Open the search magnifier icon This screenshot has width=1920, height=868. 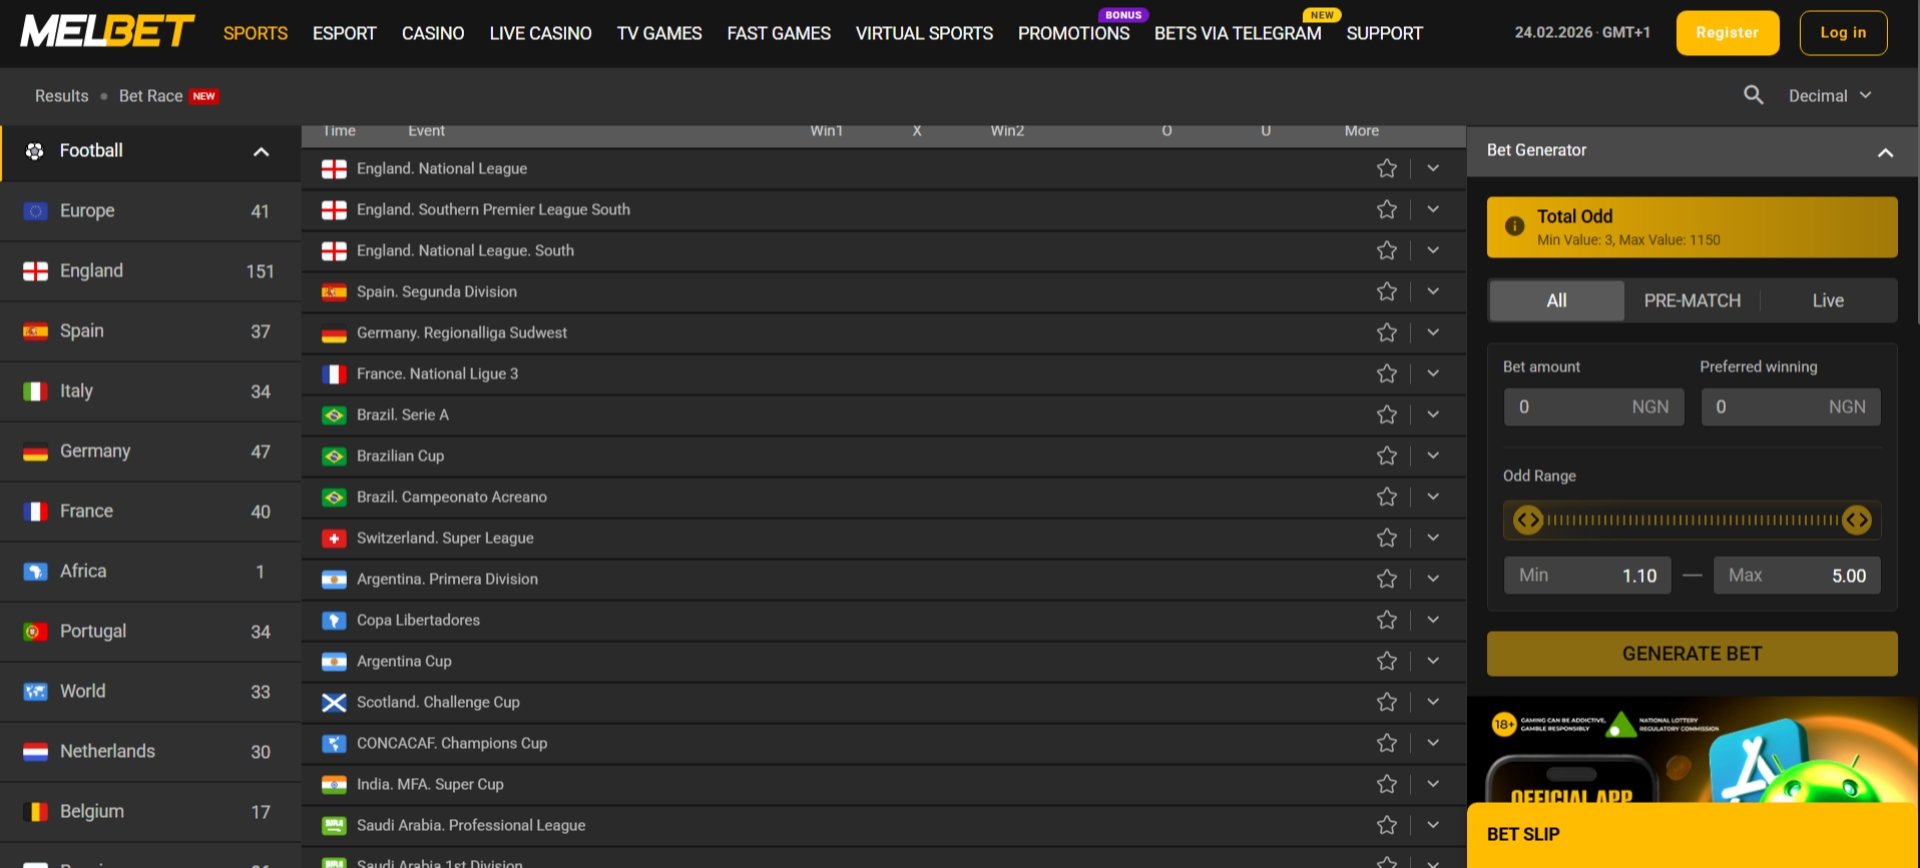pyautogui.click(x=1753, y=95)
